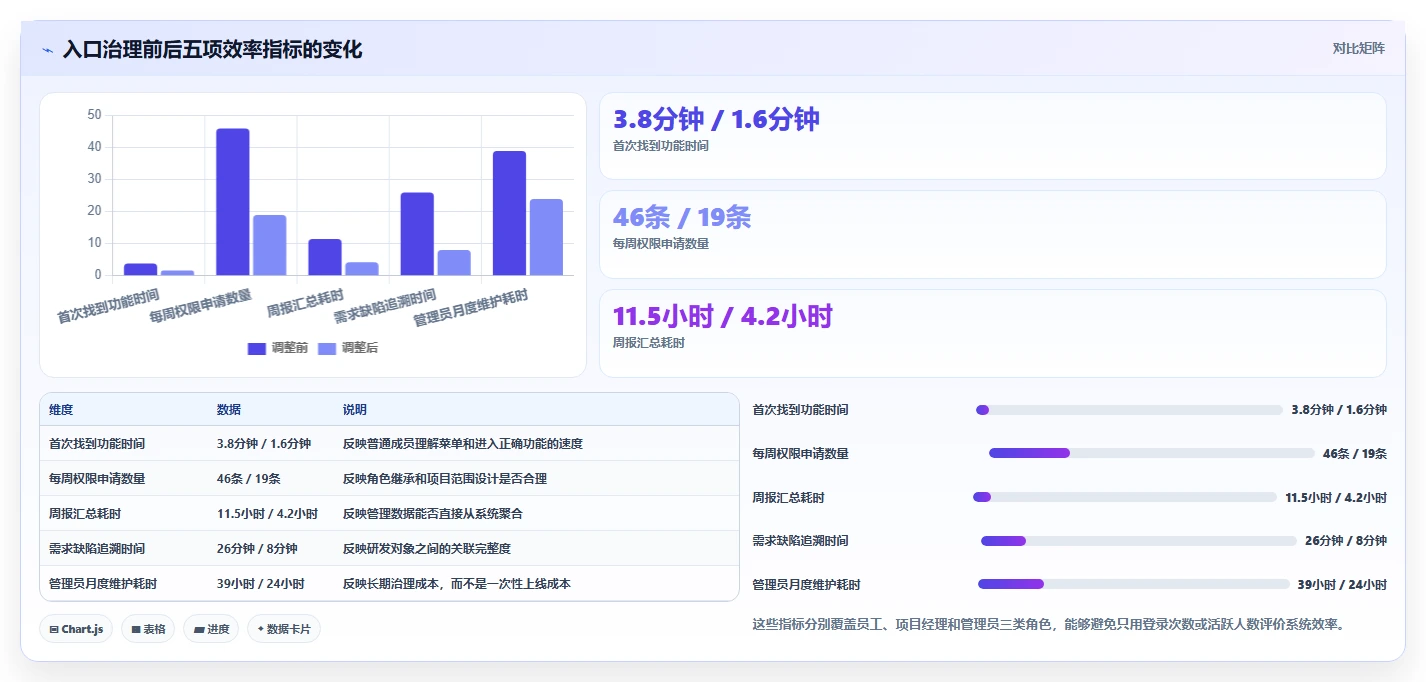Image resolution: width=1426 pixels, height=682 pixels.
Task: Click the 调整前 bar for 需求缺陷追溯时间
Action: click(x=417, y=234)
